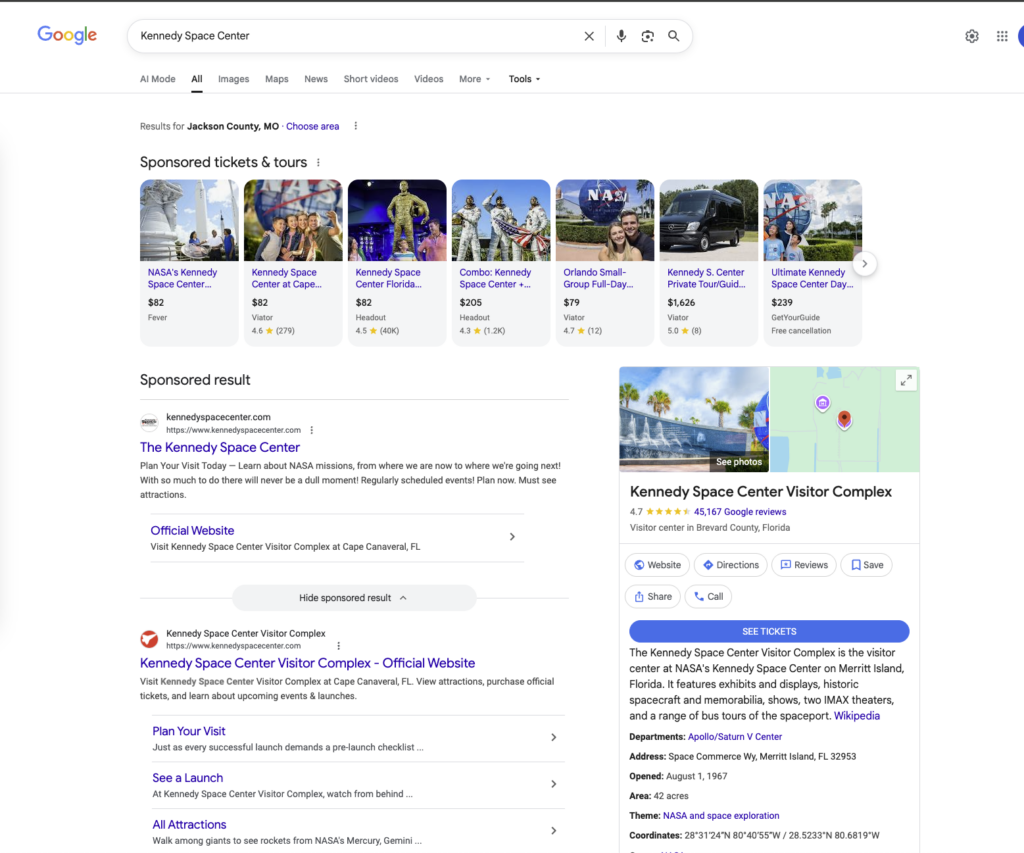Open the Google apps grid

1002,36
